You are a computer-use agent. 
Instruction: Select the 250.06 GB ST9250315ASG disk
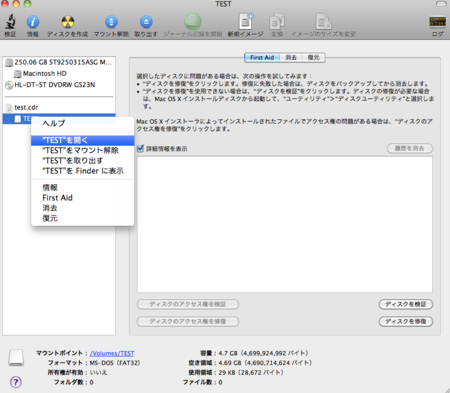pyautogui.click(x=59, y=62)
